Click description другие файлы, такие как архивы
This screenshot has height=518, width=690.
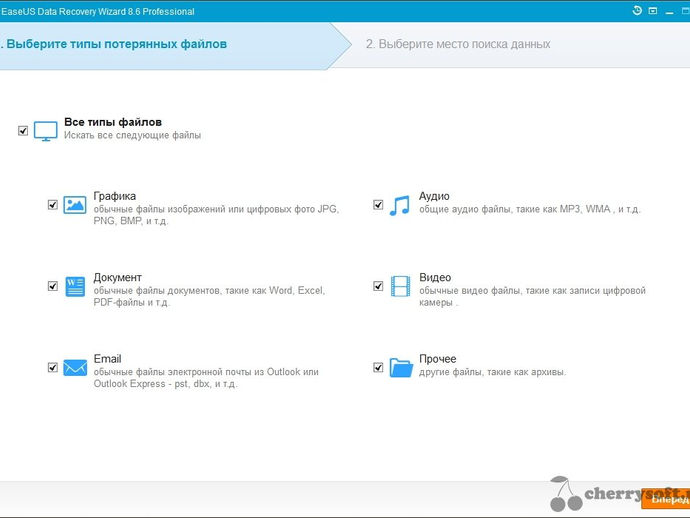[x=492, y=372]
